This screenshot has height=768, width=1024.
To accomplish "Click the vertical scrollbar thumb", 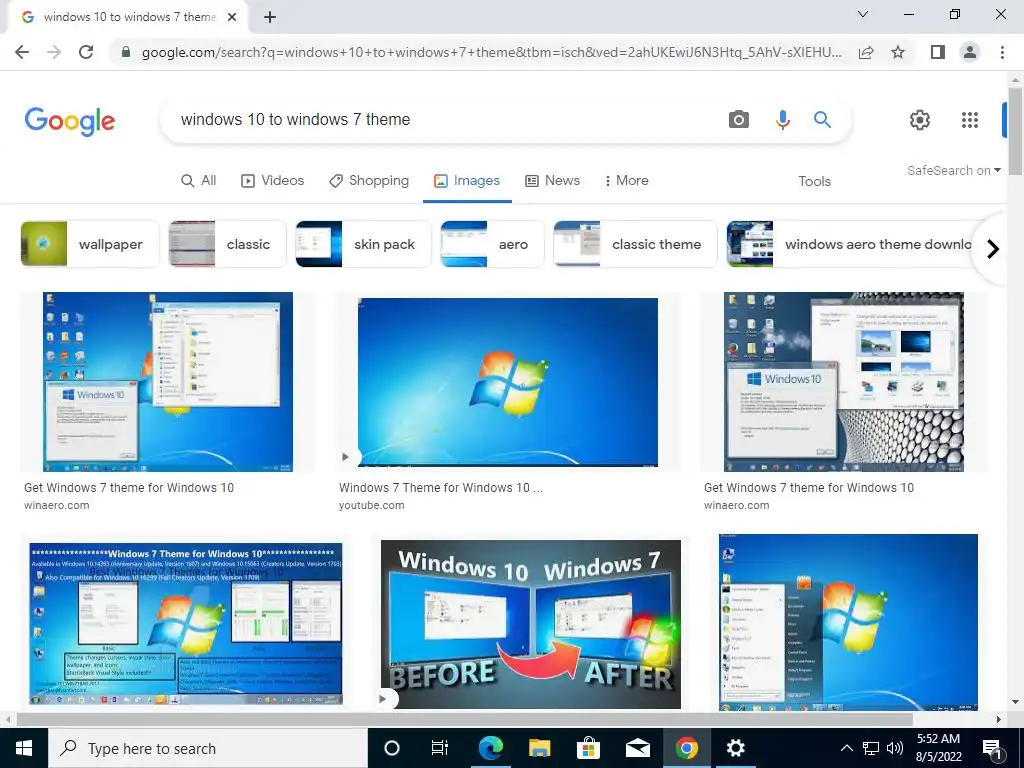I will 1015,131.
